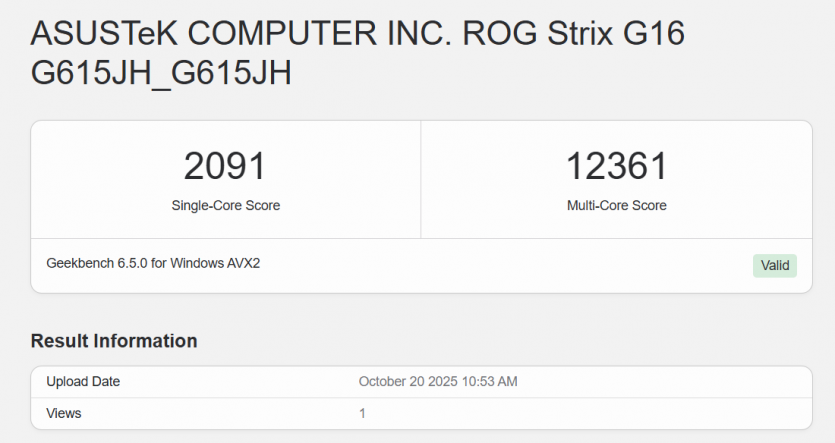The width and height of the screenshot is (835, 443).
Task: Click the views count value 1
Action: (362, 413)
